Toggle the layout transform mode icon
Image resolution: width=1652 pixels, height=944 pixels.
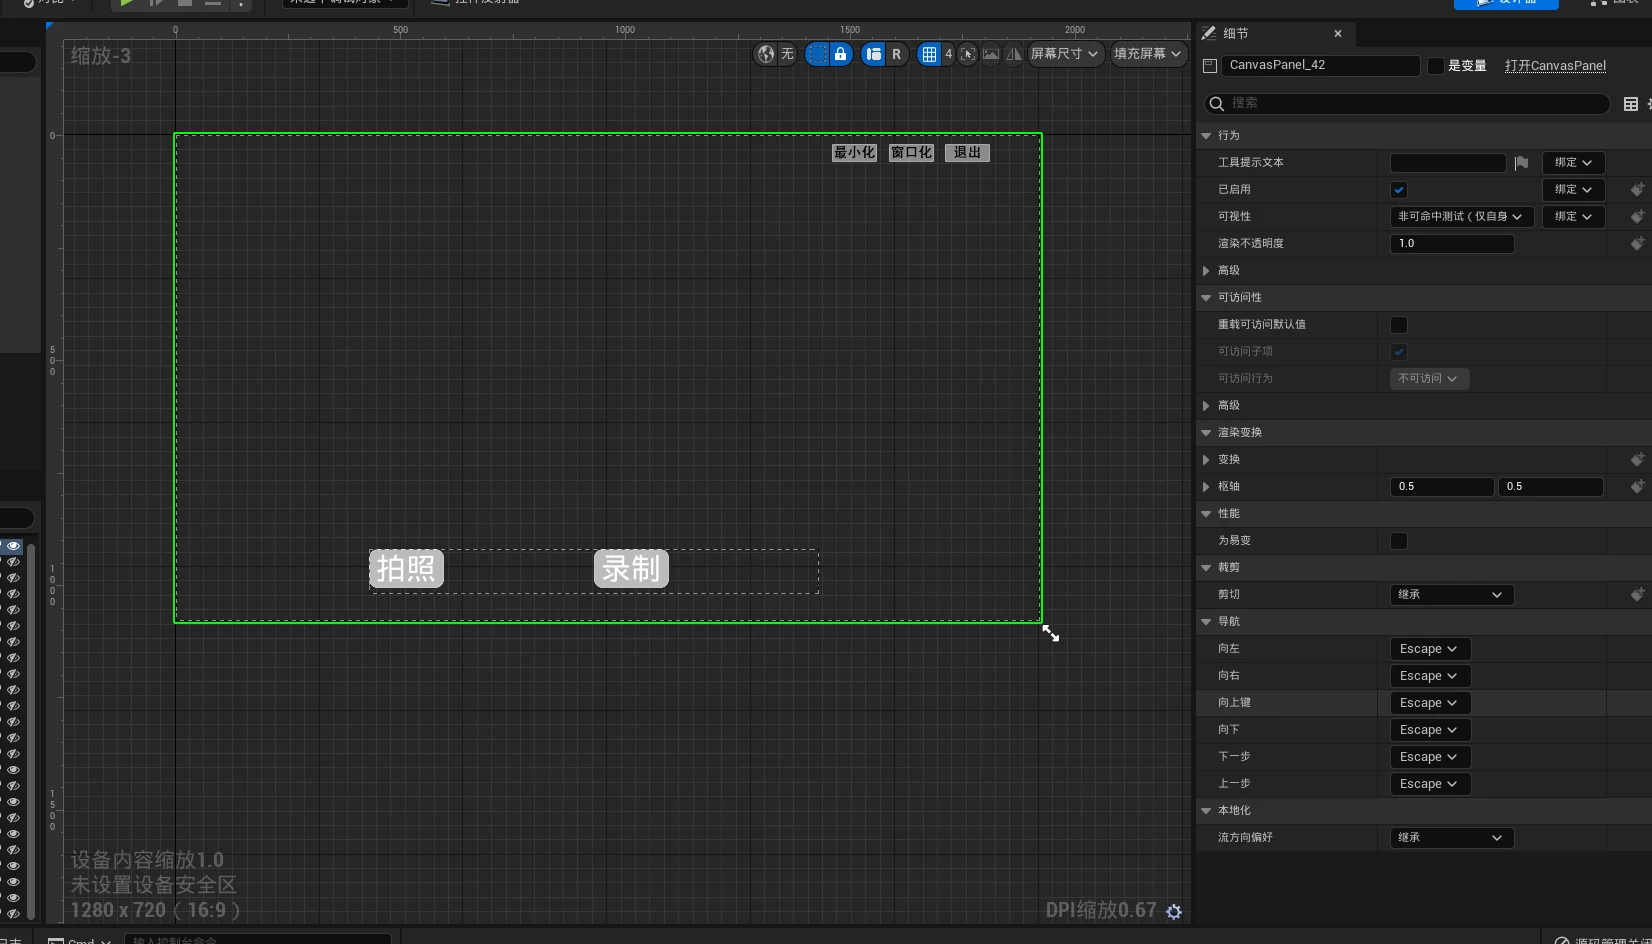tap(874, 54)
